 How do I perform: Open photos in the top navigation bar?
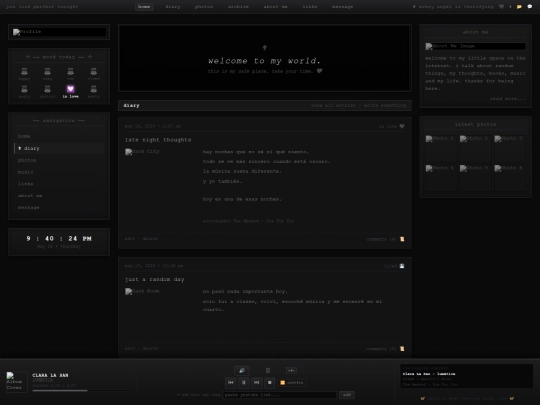pos(204,7)
